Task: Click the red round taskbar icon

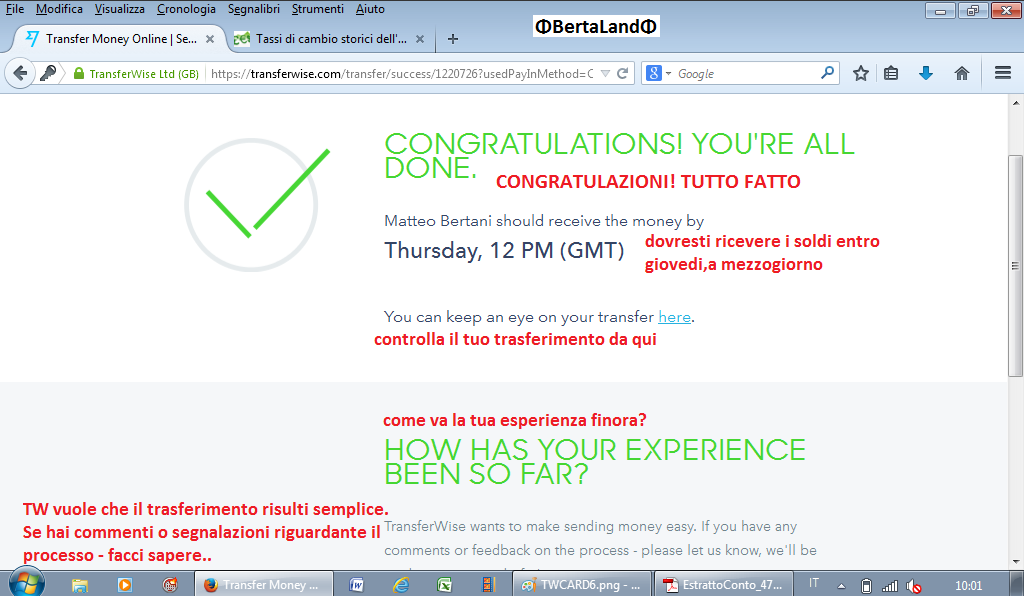Action: coord(170,585)
